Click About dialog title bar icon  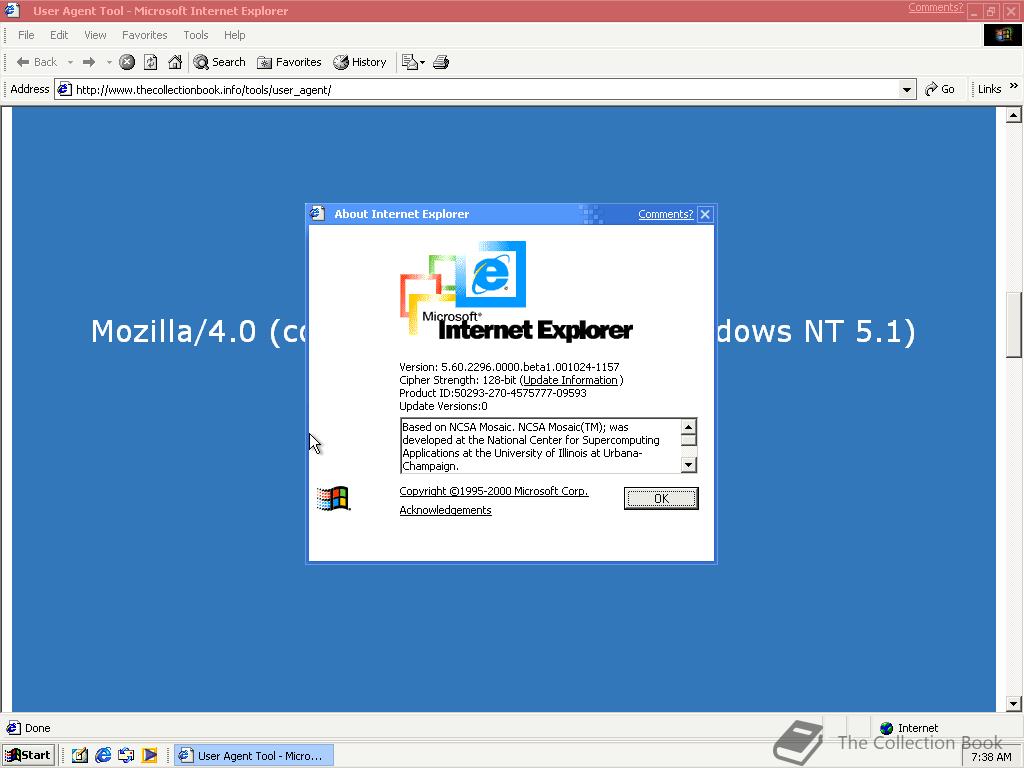(x=318, y=214)
